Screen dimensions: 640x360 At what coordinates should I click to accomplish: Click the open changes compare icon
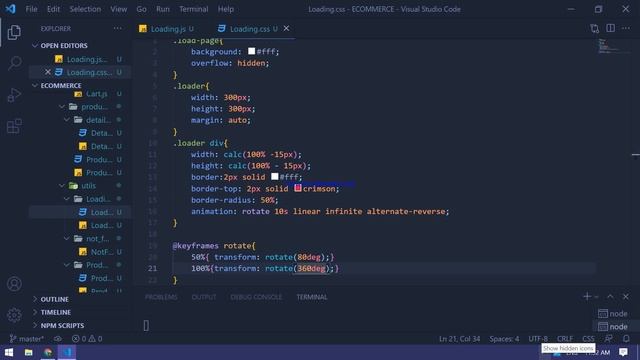click(595, 29)
